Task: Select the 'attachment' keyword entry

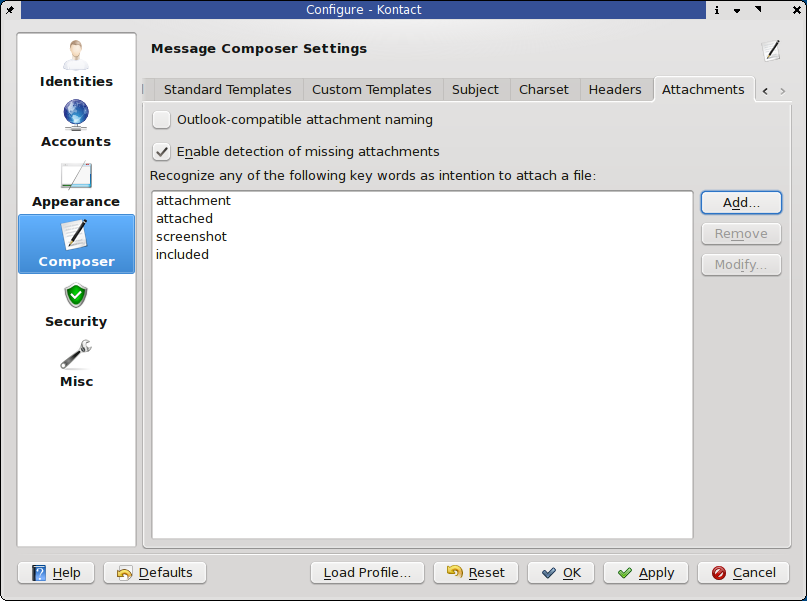Action: [194, 201]
